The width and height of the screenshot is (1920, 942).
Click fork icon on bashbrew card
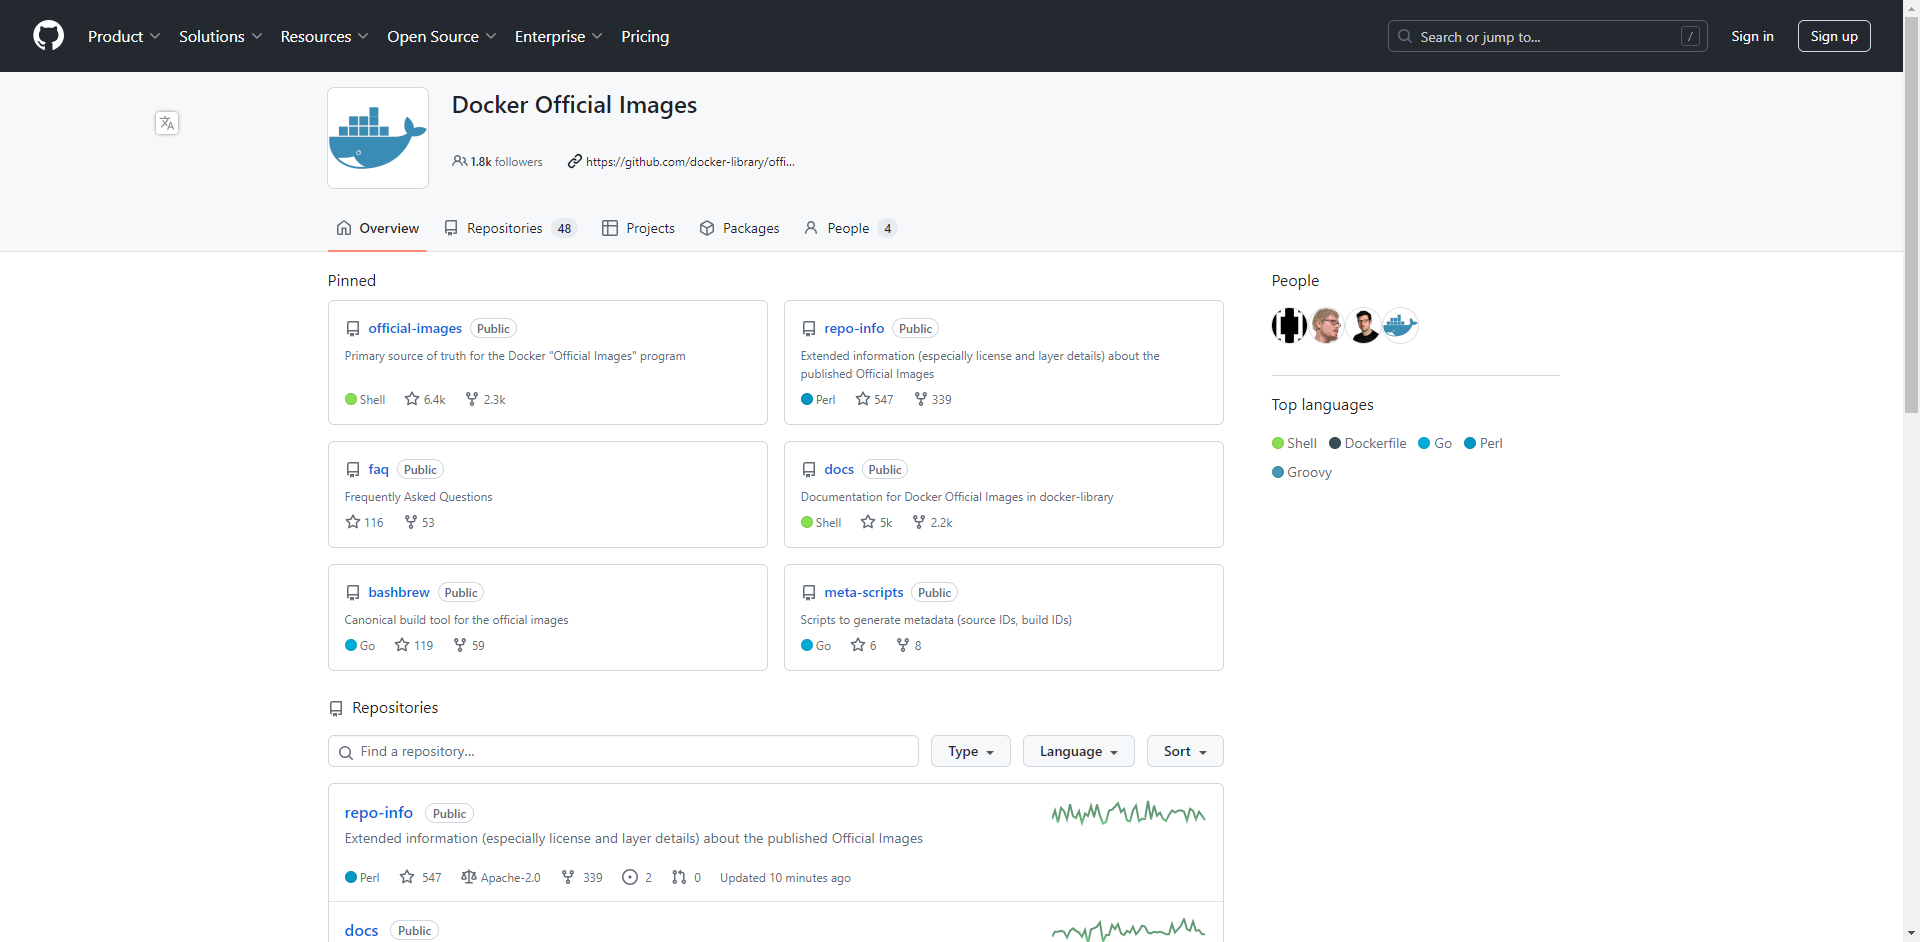pyautogui.click(x=460, y=645)
